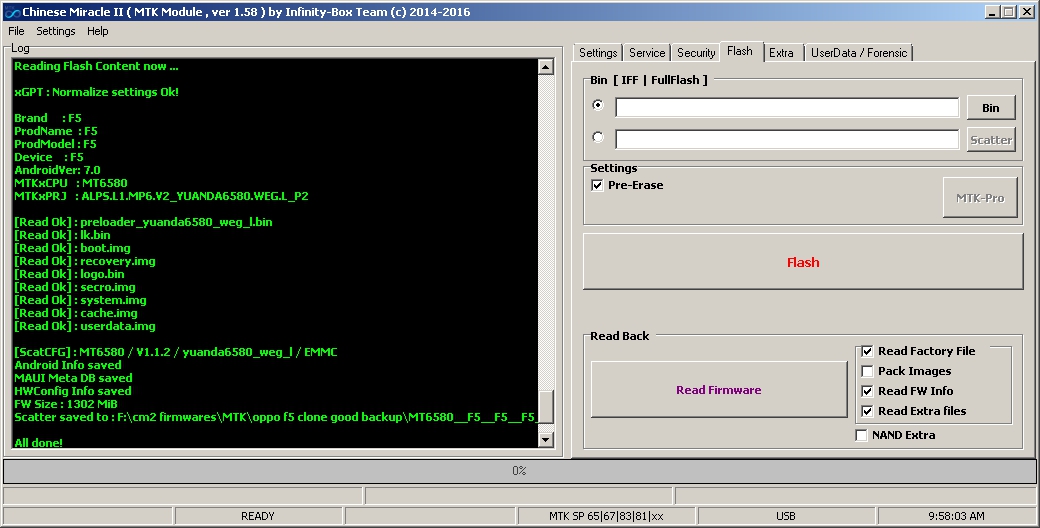Click the 9:58:03 AM clock entry
The image size is (1040, 528).
click(956, 516)
